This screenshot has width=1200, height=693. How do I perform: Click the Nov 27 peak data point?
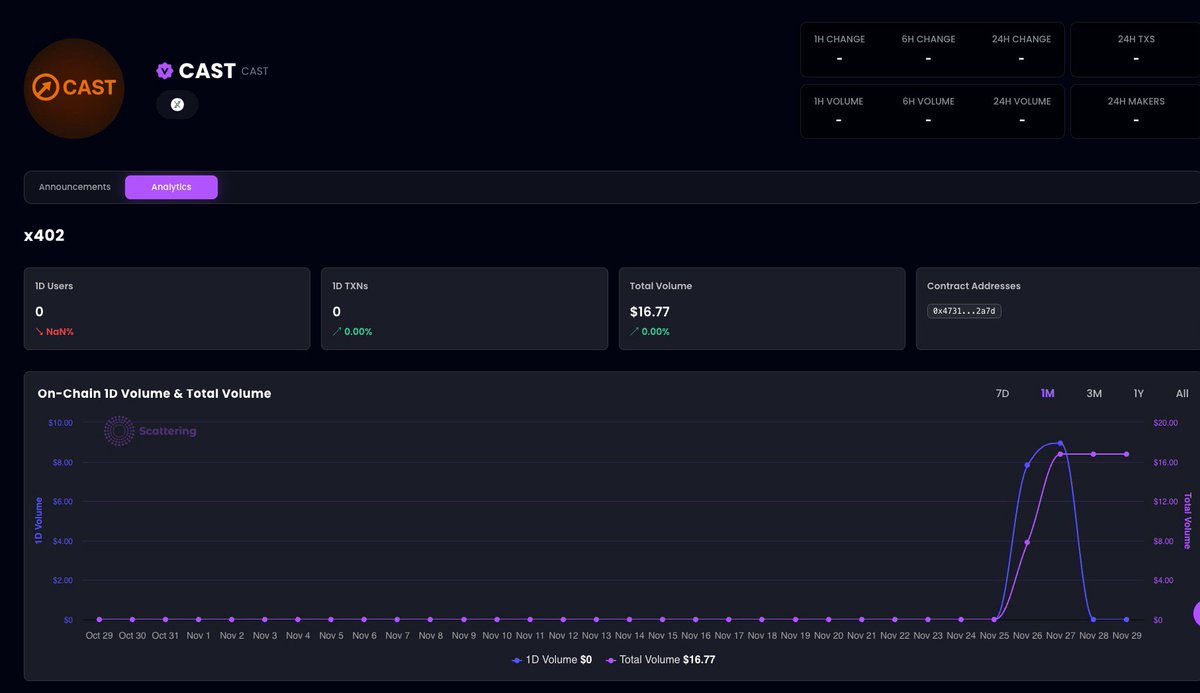pyautogui.click(x=1060, y=443)
